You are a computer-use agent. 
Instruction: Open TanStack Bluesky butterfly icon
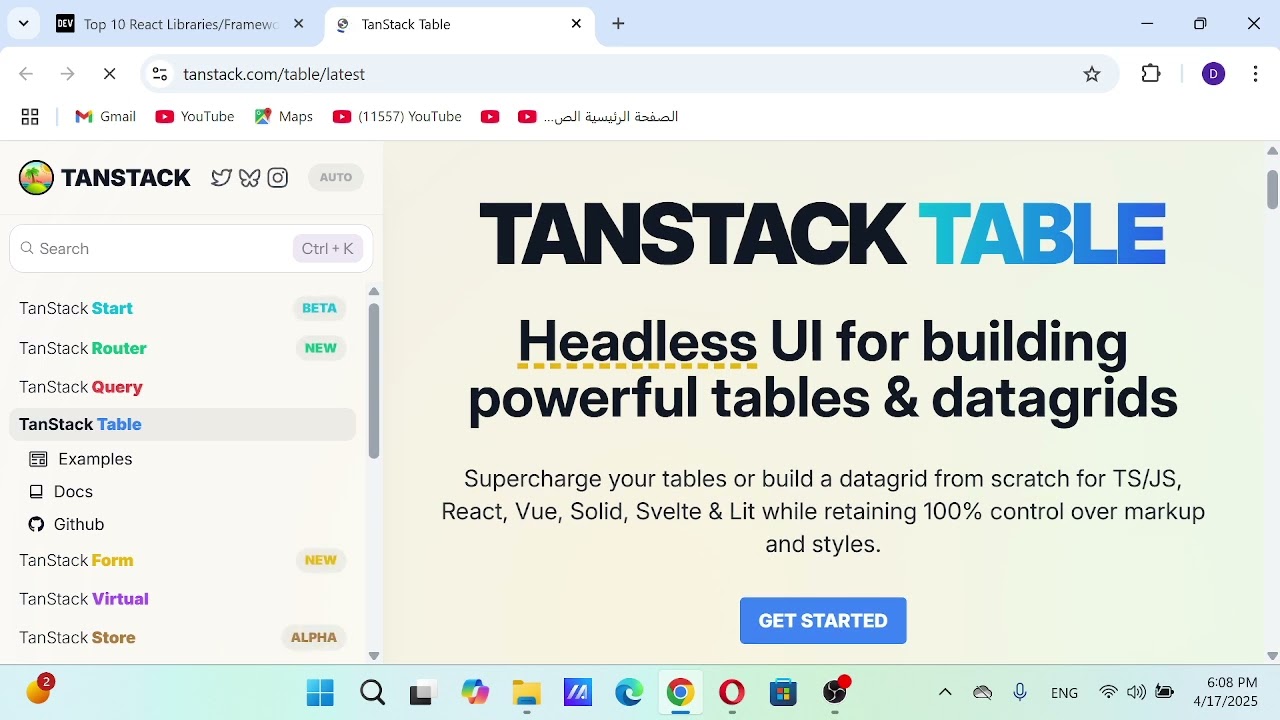[250, 178]
